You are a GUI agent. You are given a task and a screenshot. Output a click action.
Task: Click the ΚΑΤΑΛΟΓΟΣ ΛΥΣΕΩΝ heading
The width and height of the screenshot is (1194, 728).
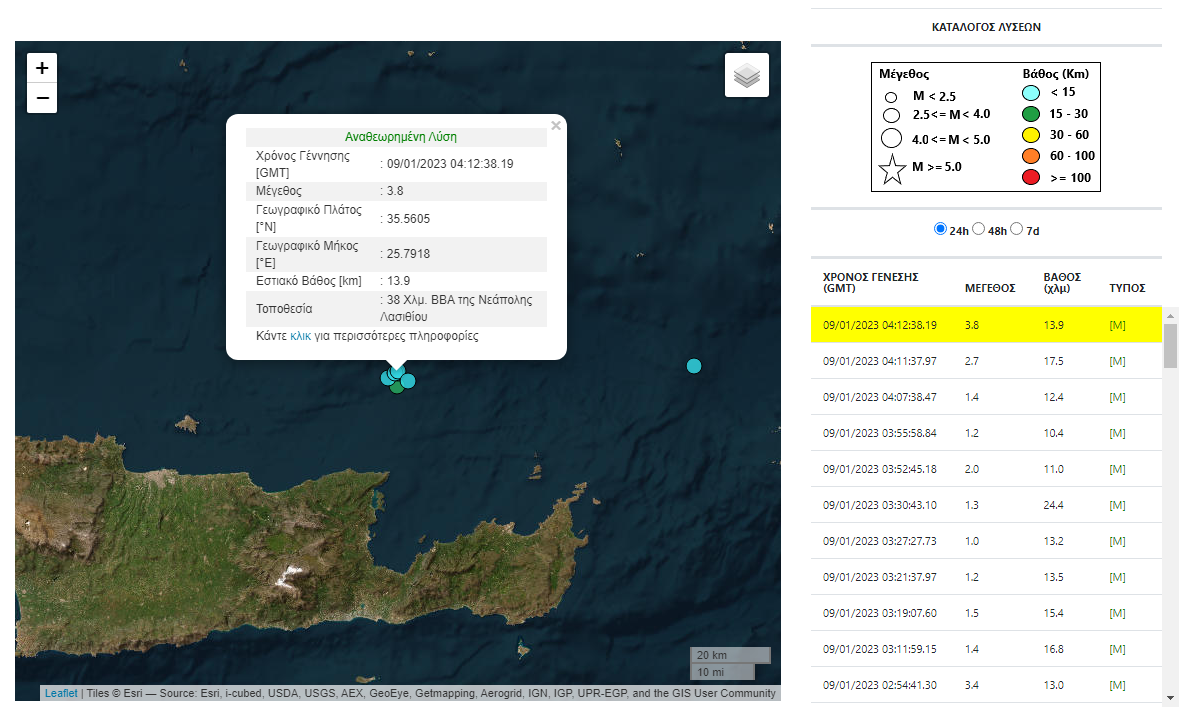click(x=986, y=27)
